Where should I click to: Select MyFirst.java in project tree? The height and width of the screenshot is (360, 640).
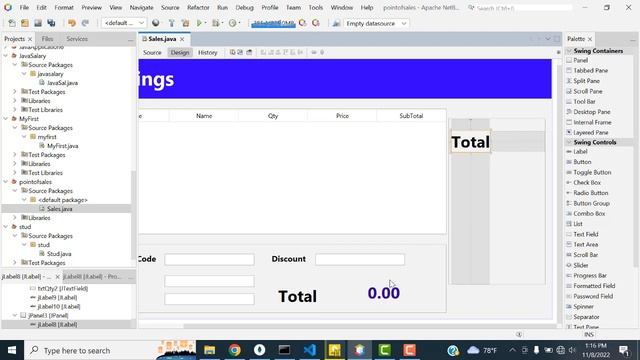click(62, 146)
